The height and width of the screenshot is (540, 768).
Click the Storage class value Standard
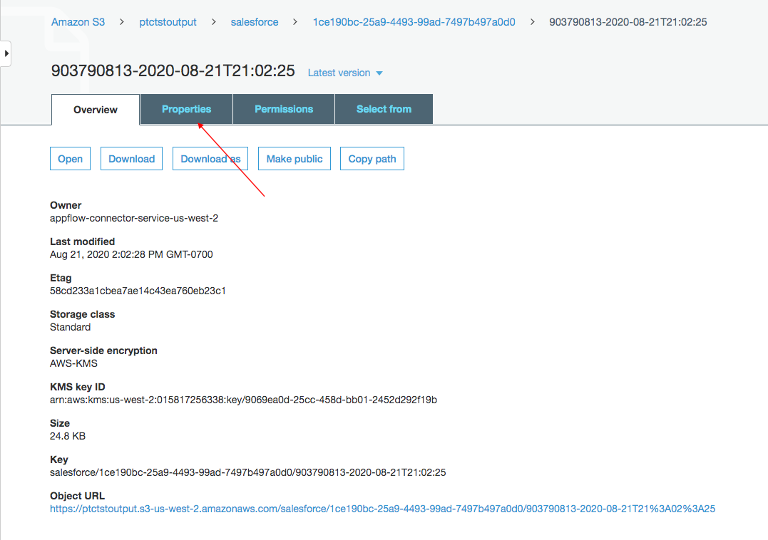coord(70,327)
